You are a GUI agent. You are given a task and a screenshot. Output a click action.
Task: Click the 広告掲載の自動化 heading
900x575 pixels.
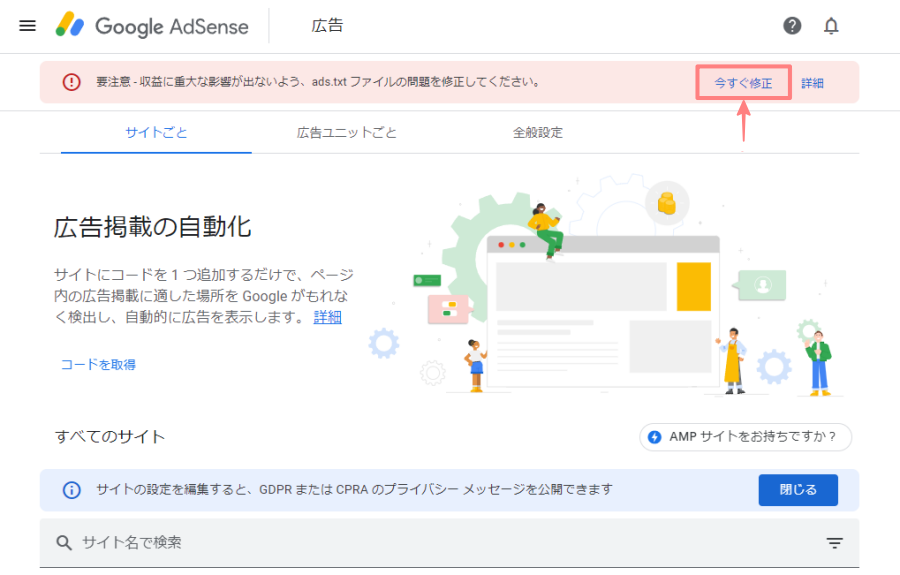153,227
